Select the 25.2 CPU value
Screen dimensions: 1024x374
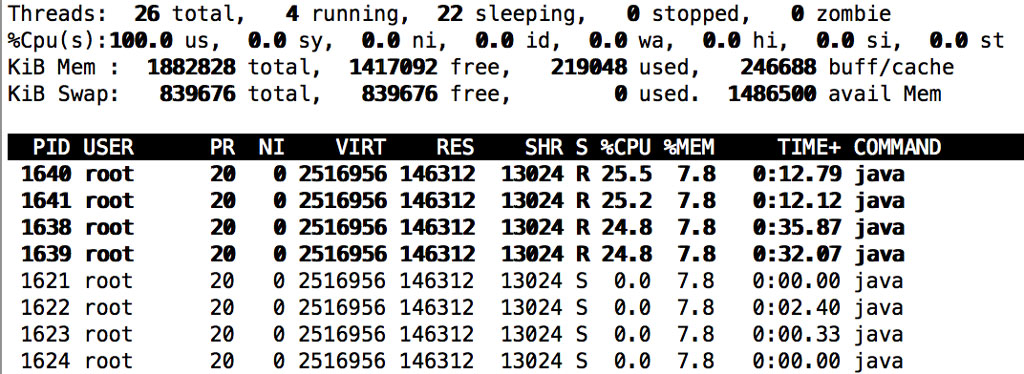[627, 201]
